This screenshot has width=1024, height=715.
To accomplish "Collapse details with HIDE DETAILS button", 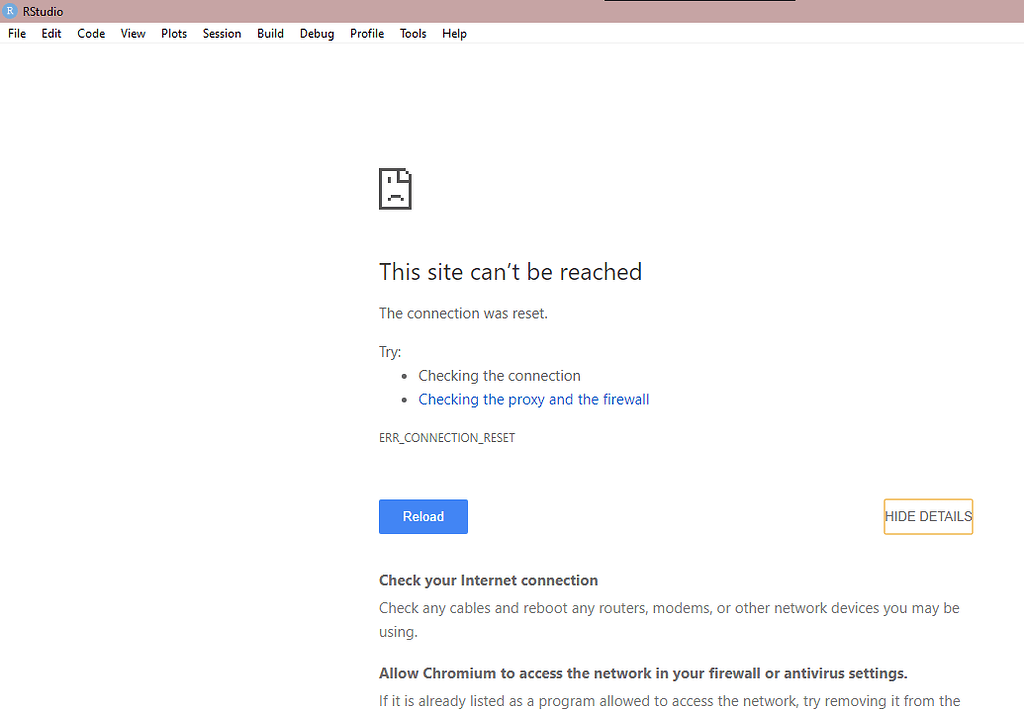I will 928,517.
